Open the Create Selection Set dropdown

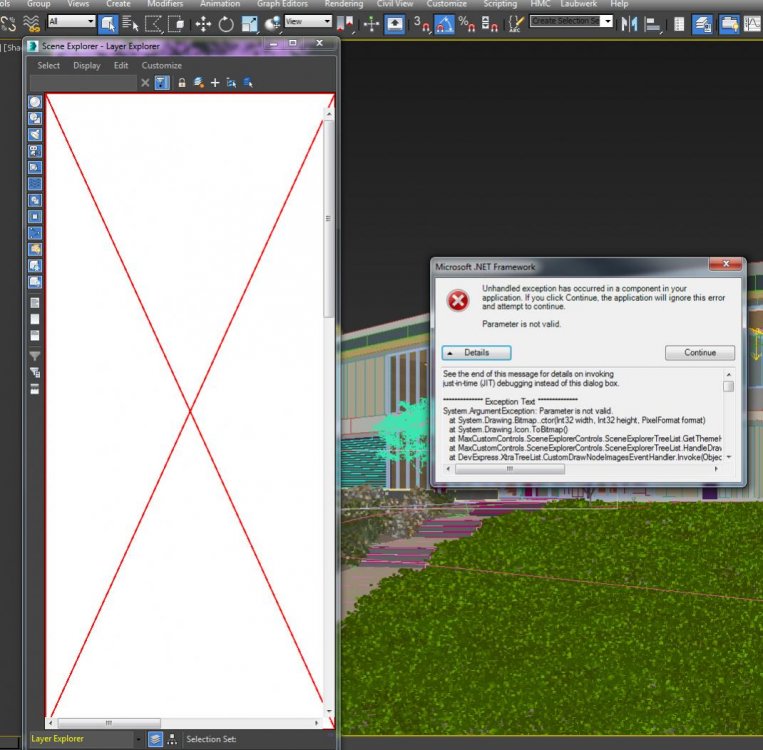tap(607, 21)
